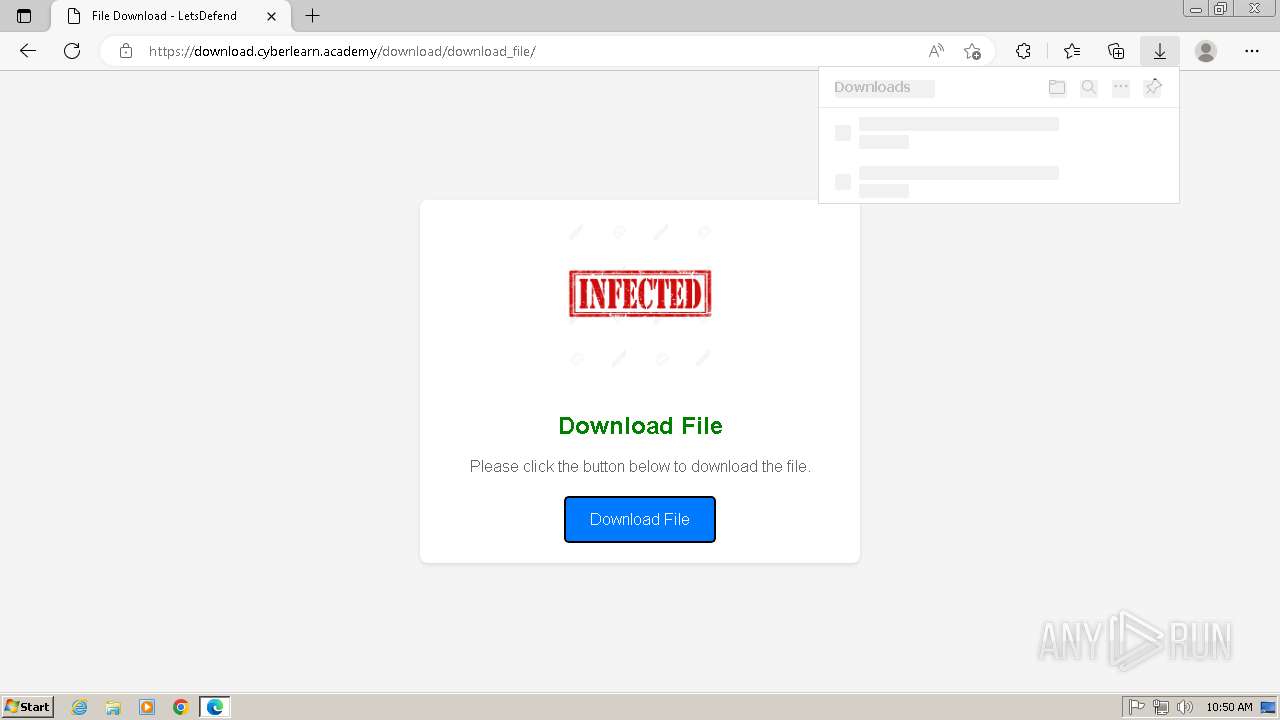
Task: Select the Microsoft Edge taskbar button
Action: pos(215,707)
